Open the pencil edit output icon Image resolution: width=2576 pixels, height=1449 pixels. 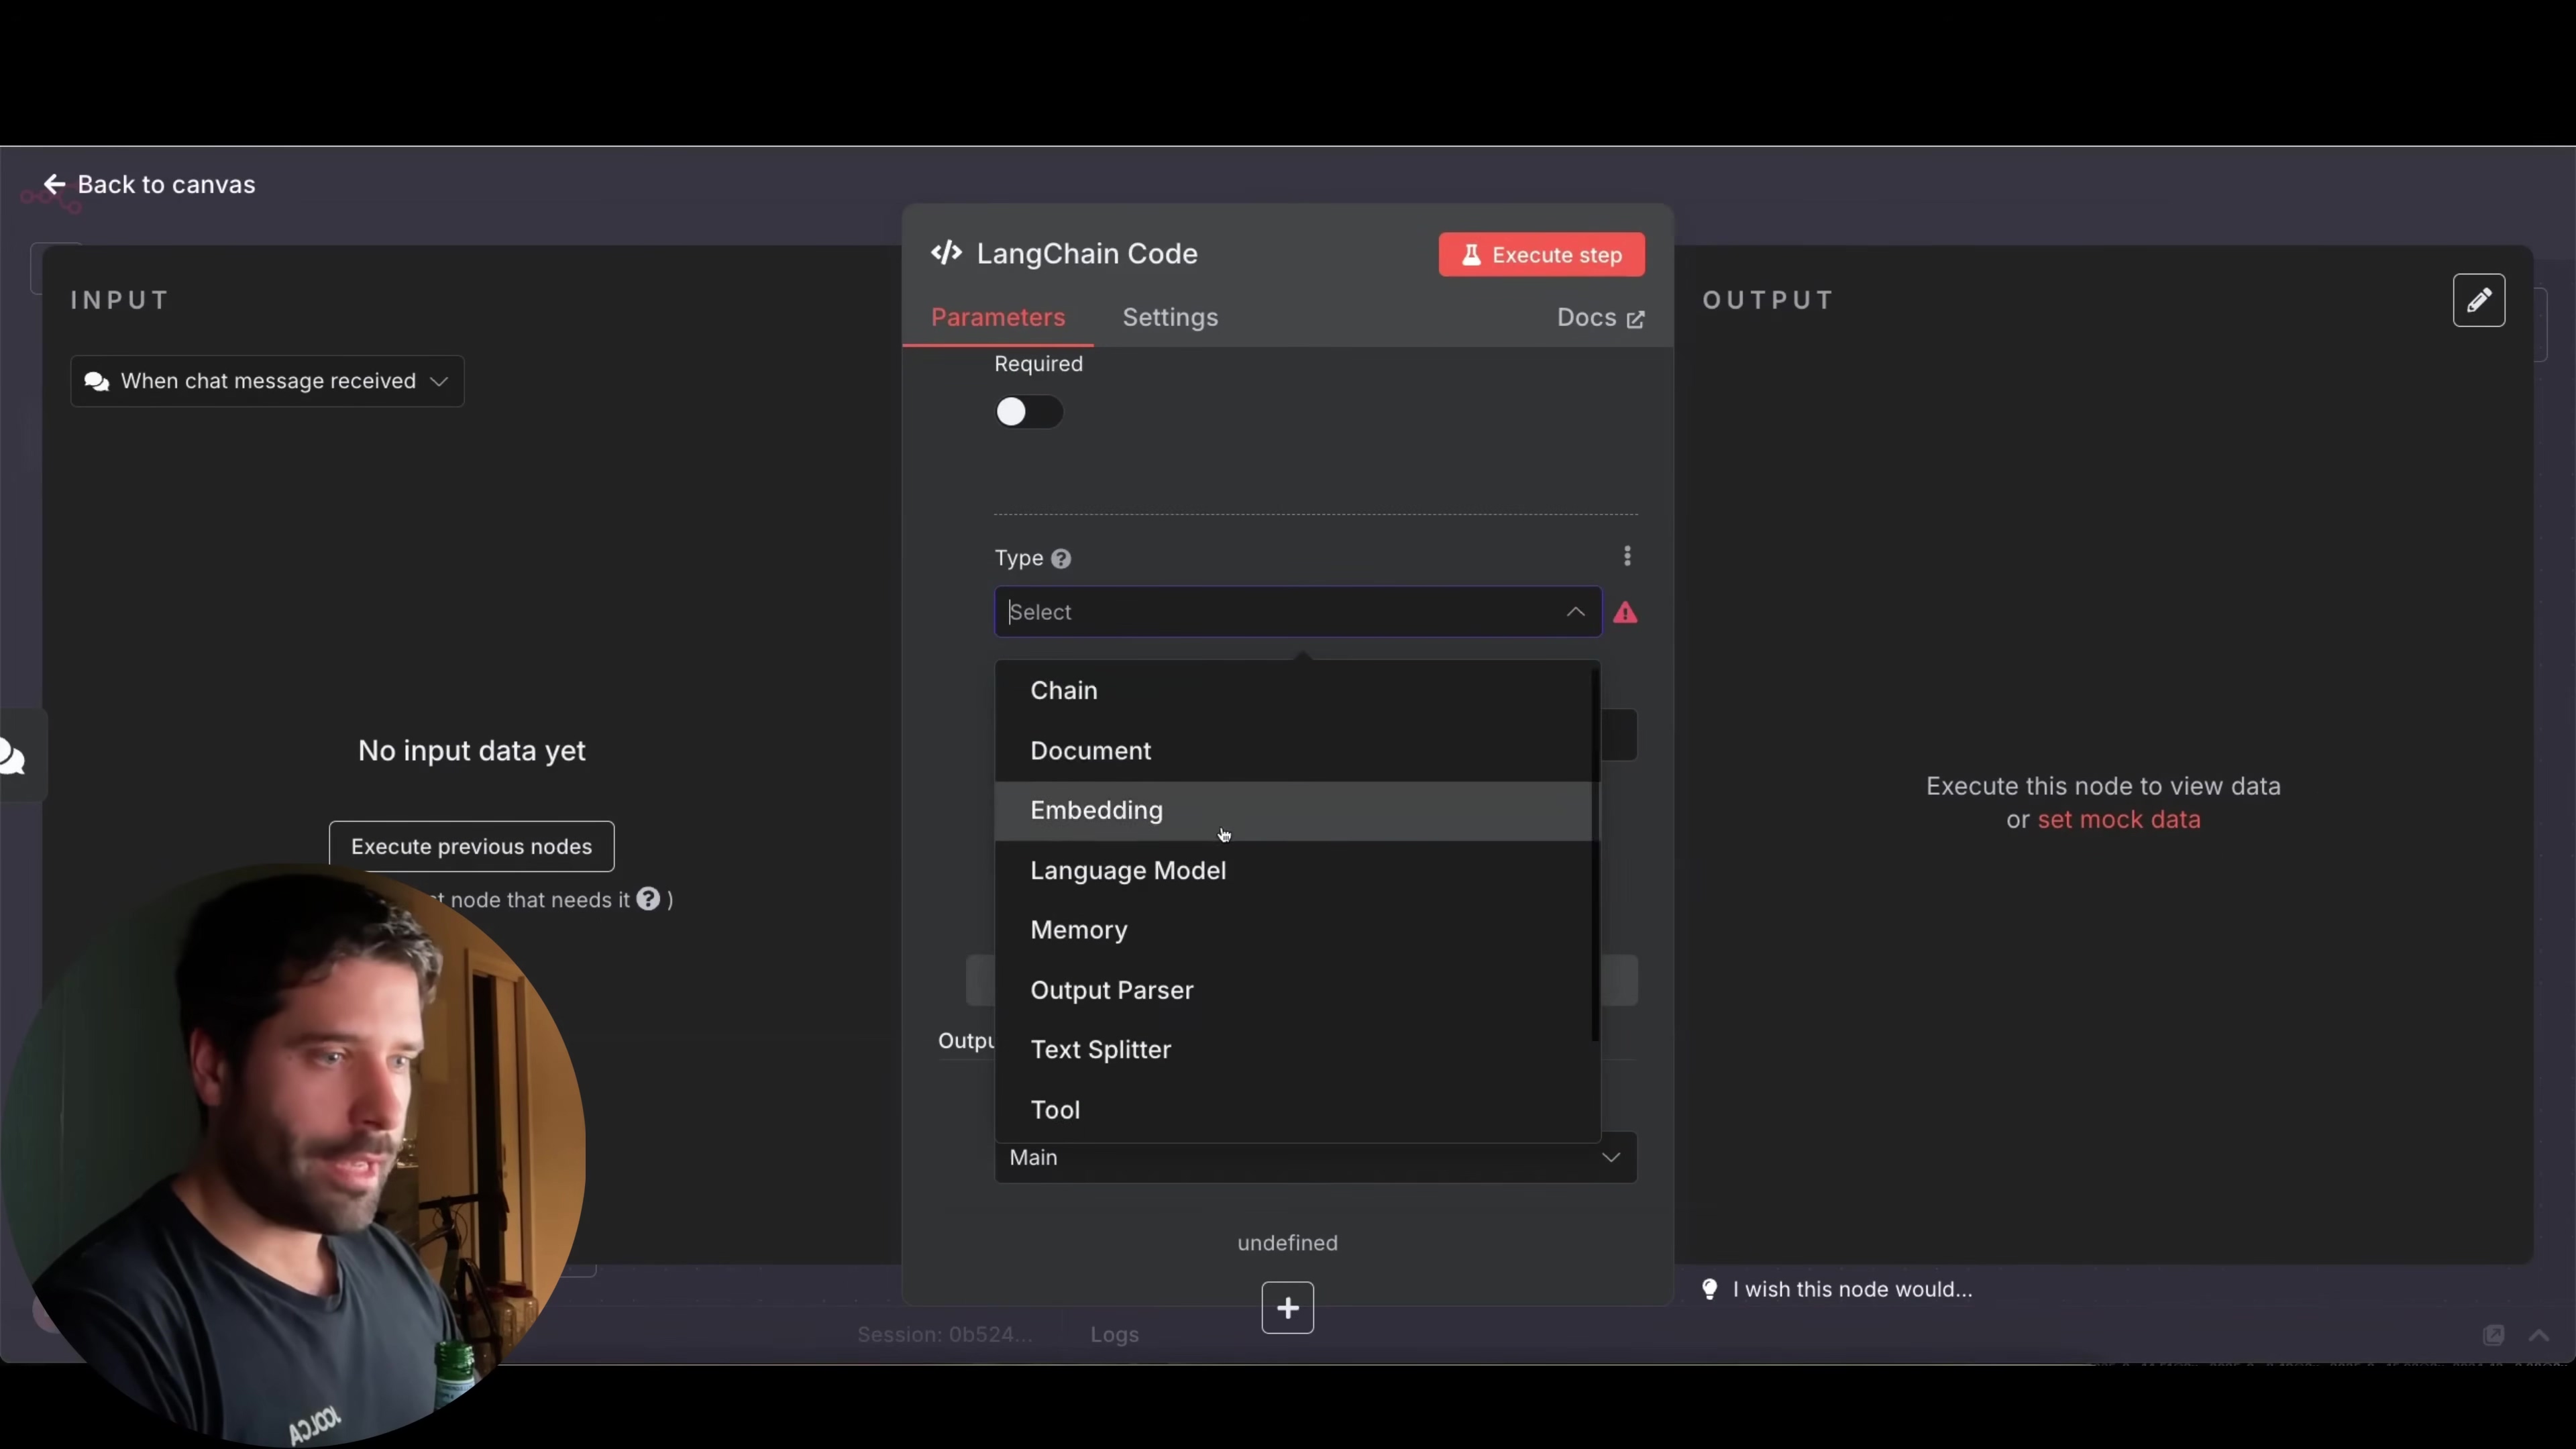(2478, 300)
